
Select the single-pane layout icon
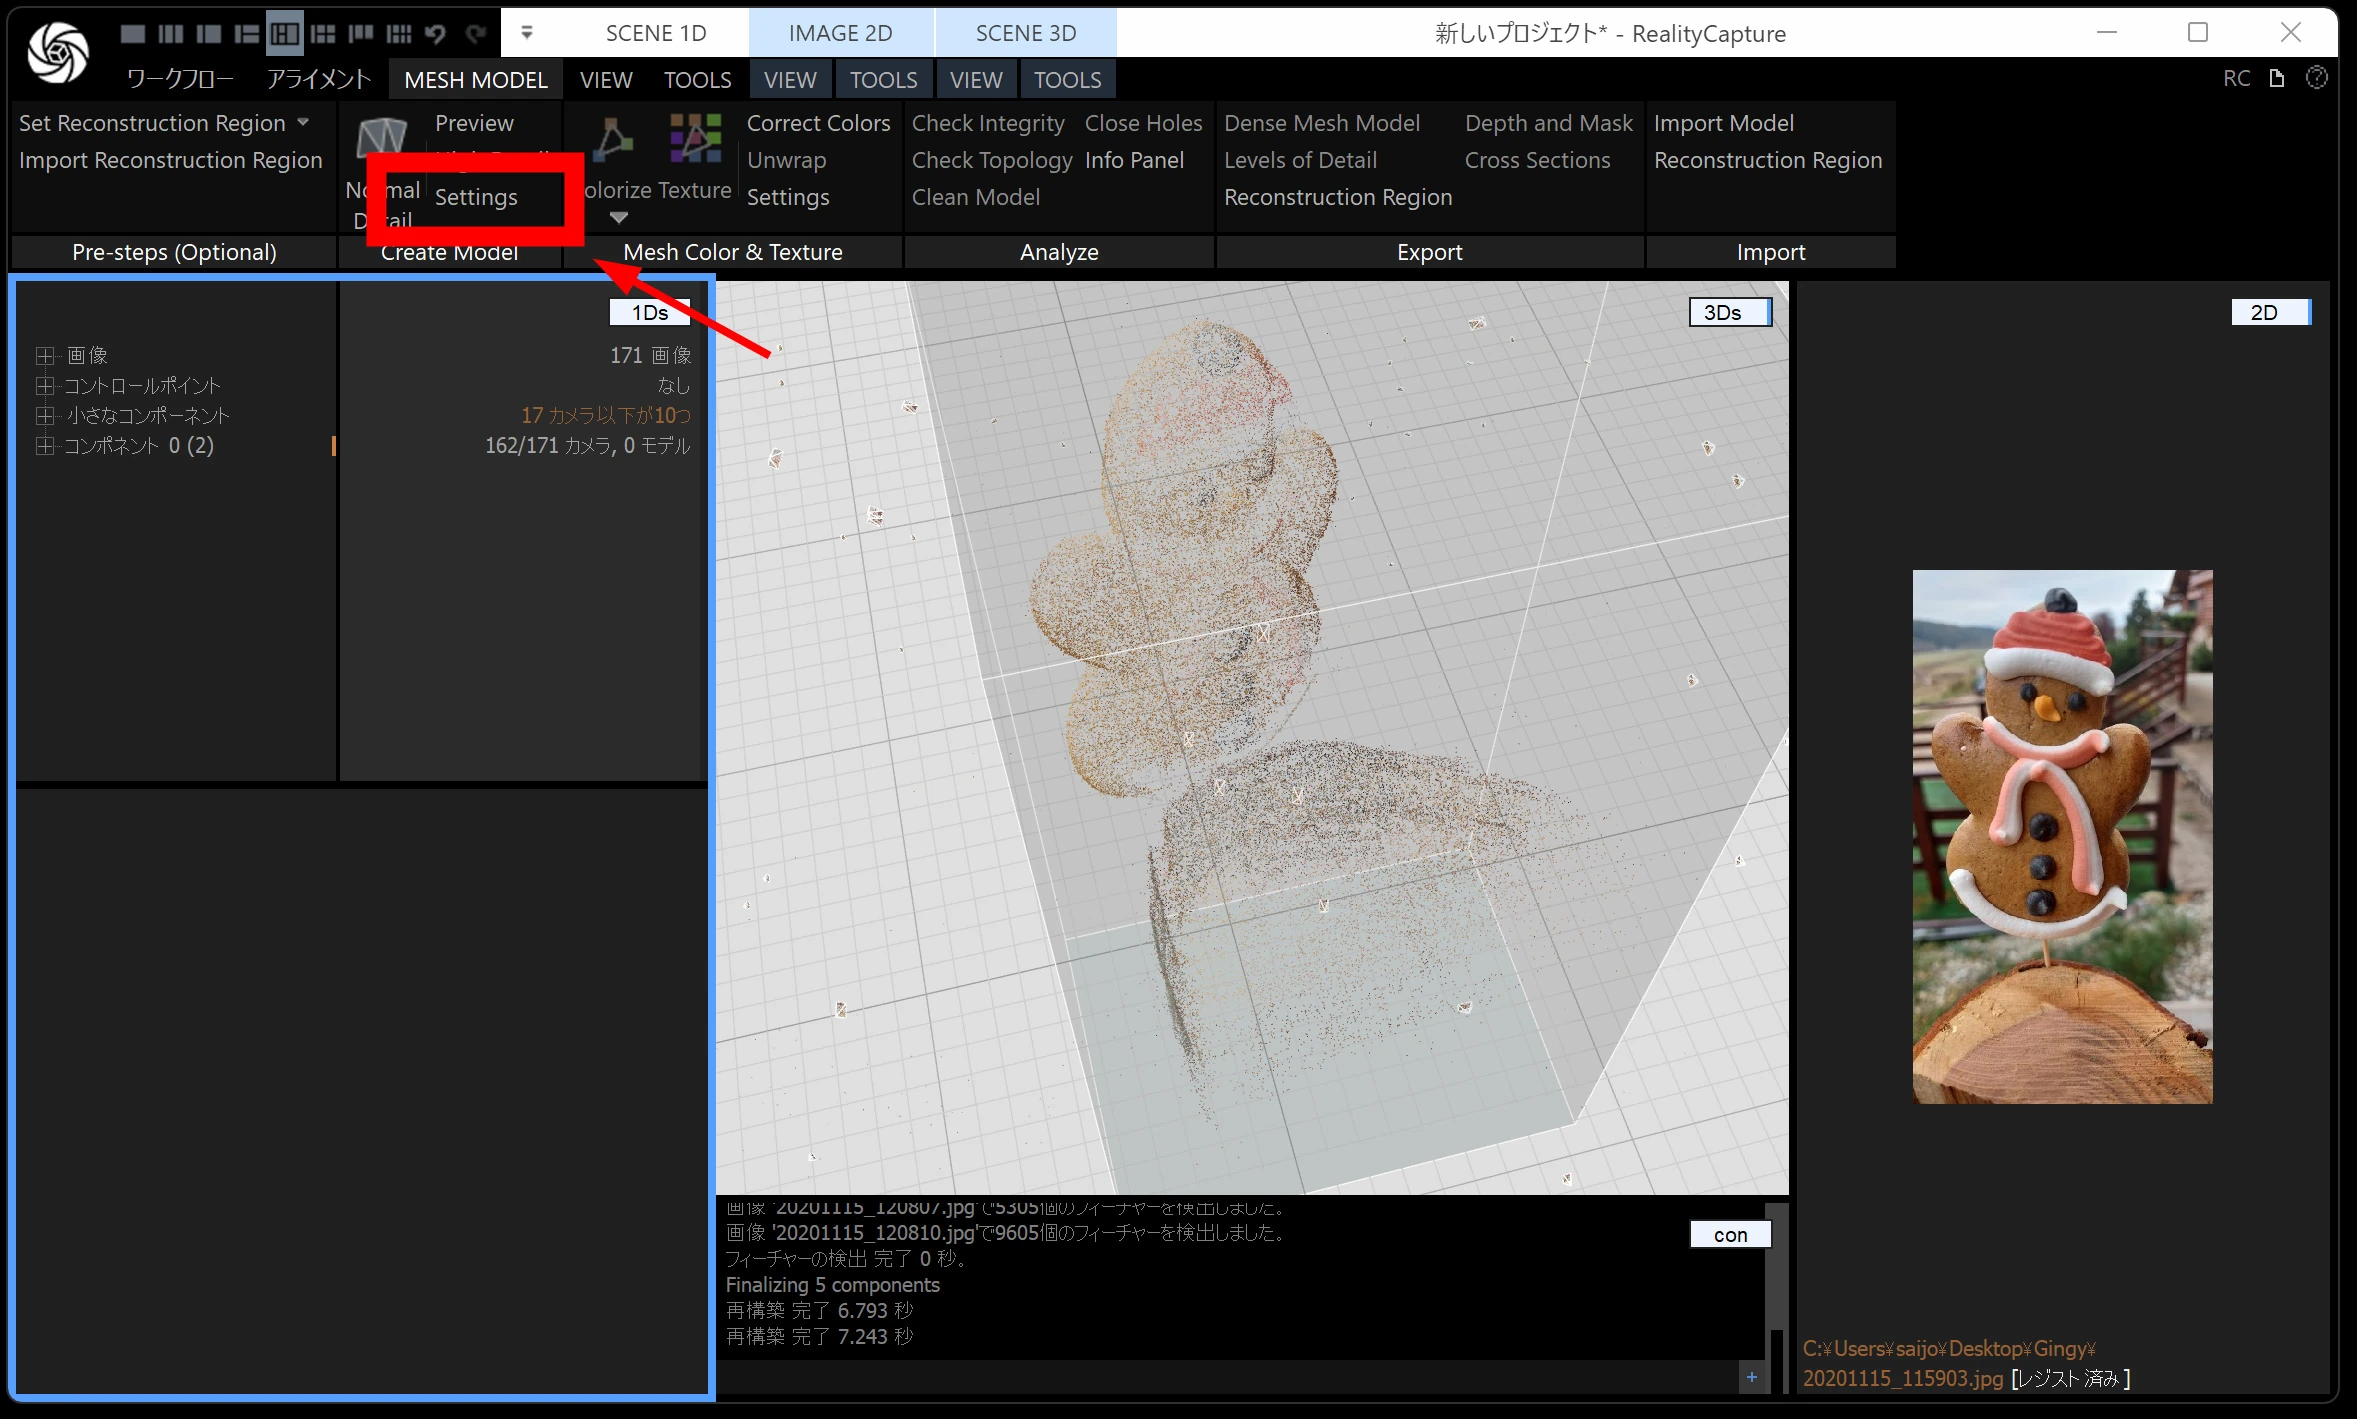[x=132, y=34]
